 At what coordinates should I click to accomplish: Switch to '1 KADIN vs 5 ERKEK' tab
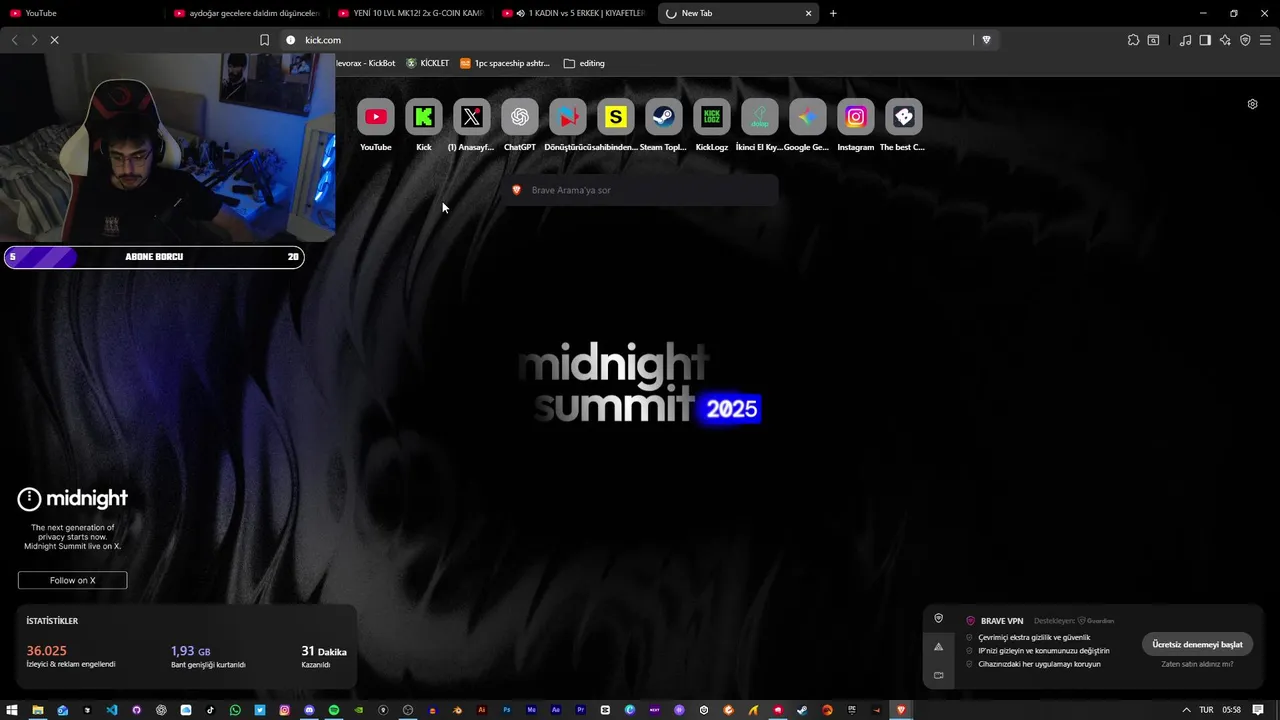pos(574,13)
